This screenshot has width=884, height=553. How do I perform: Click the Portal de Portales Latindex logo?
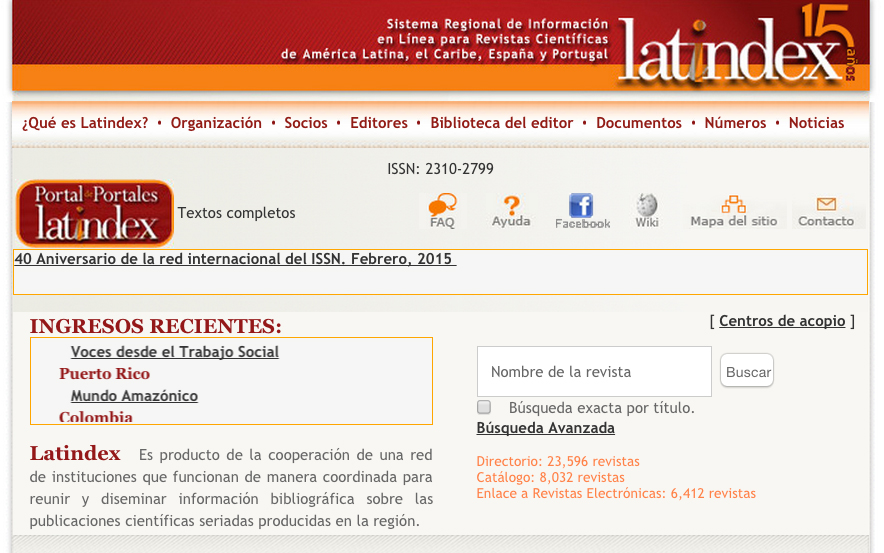coord(95,213)
